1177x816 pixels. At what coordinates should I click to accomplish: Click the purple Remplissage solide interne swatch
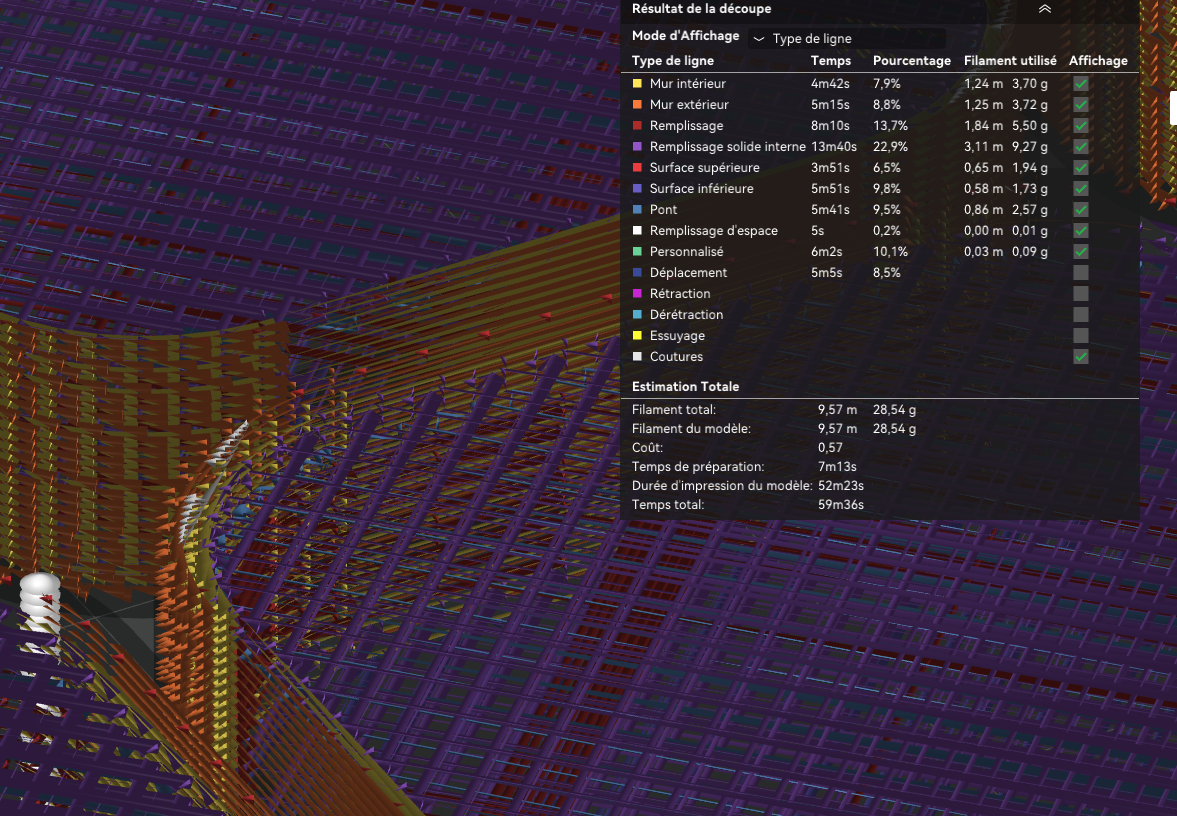coord(637,146)
